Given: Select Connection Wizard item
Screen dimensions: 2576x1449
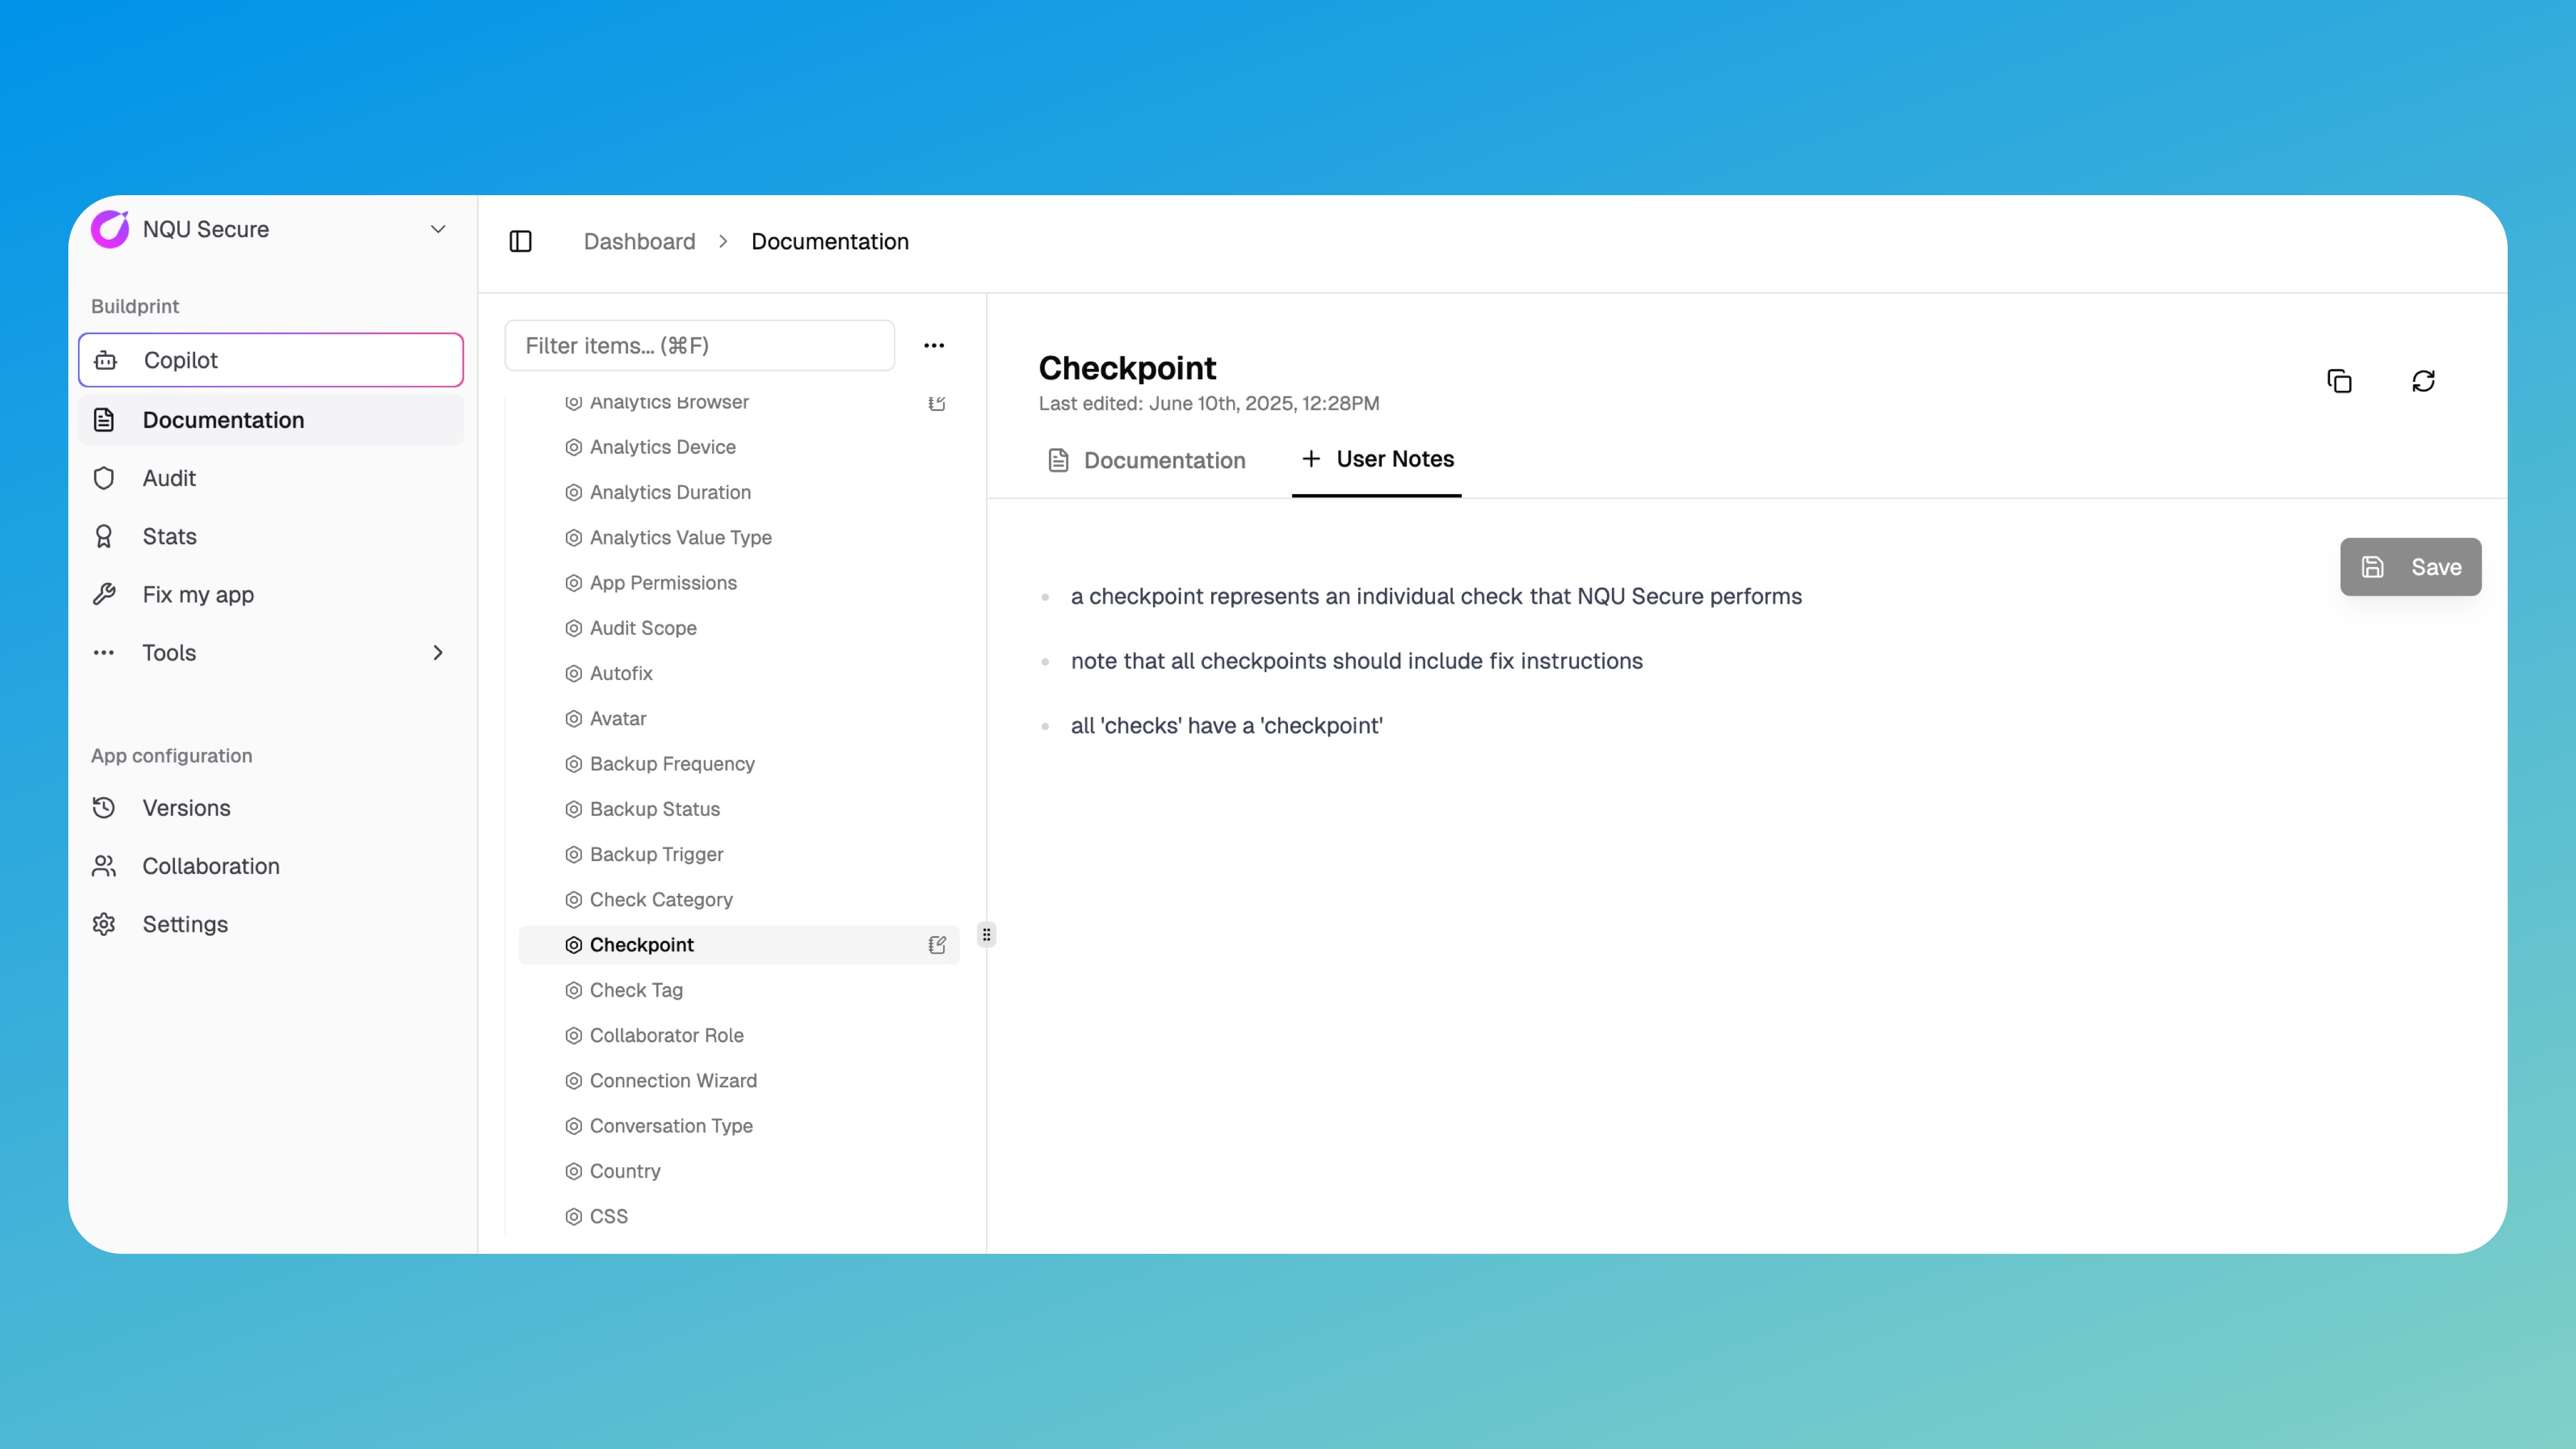Looking at the screenshot, I should click(739, 1080).
